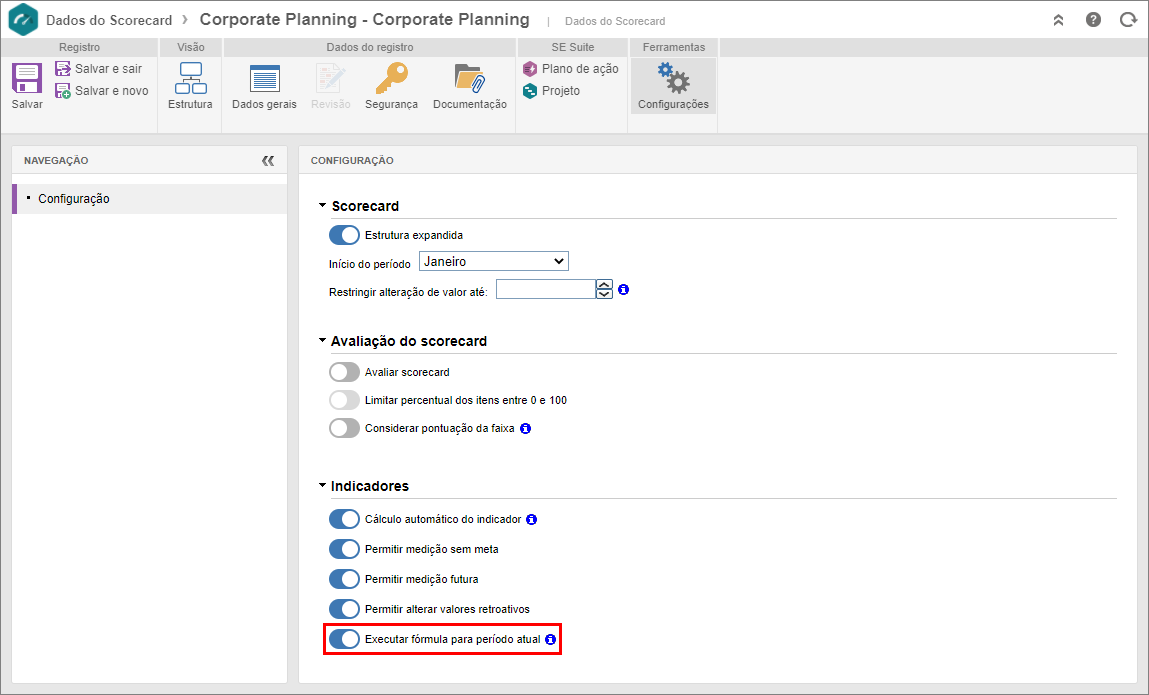Collapse the Indicadores section

322,485
